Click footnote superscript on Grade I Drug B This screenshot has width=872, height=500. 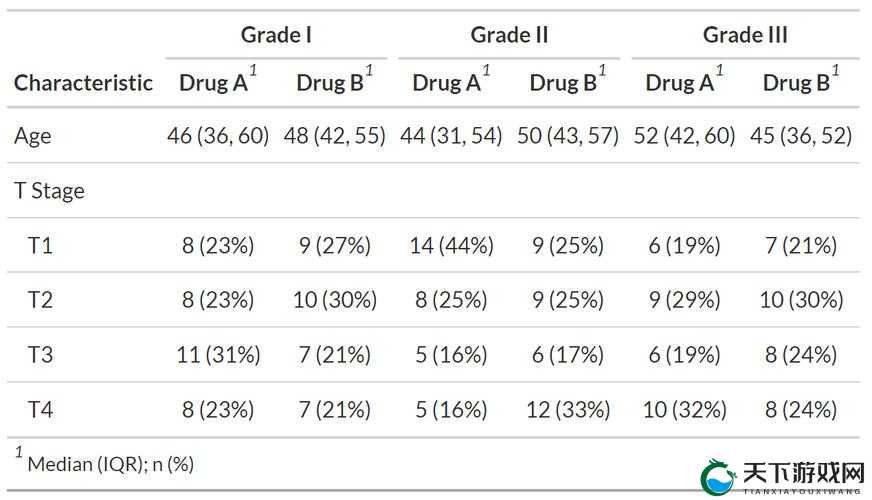pyautogui.click(x=369, y=70)
